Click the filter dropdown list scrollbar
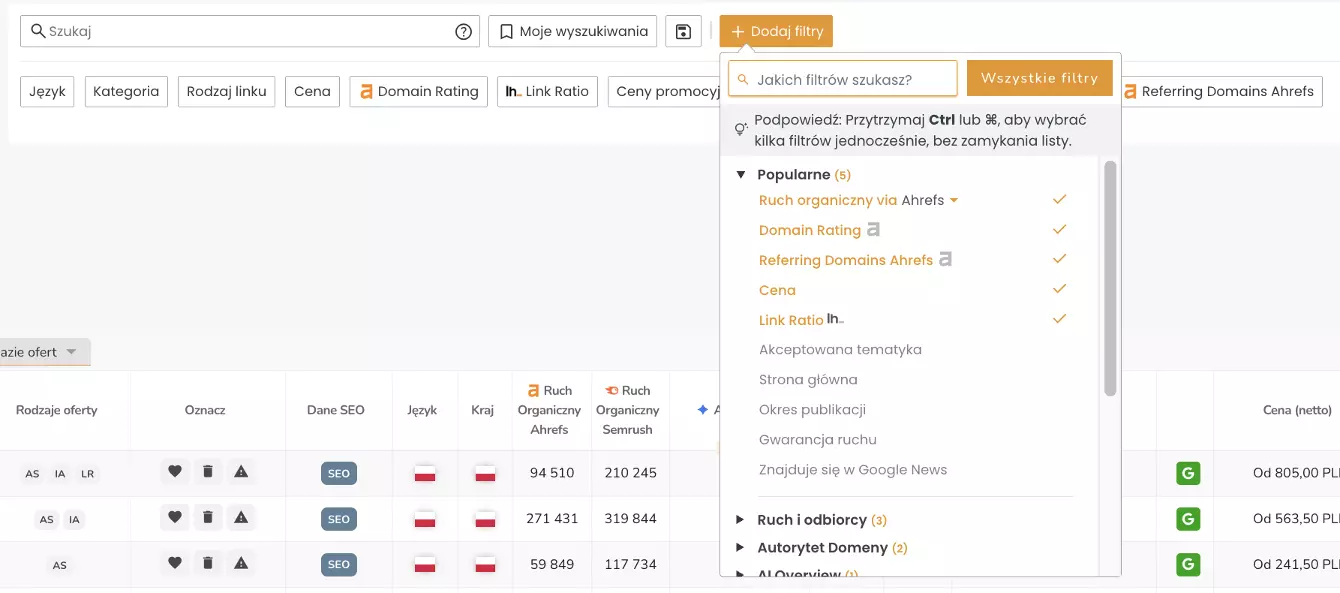The width and height of the screenshot is (1340, 593). pos(1110,278)
